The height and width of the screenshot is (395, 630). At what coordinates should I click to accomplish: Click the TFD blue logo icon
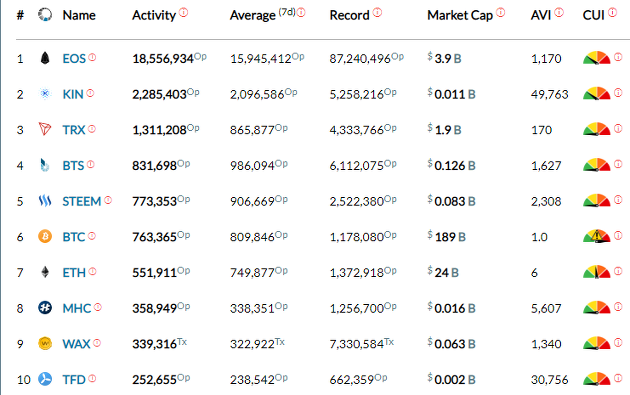(45, 379)
